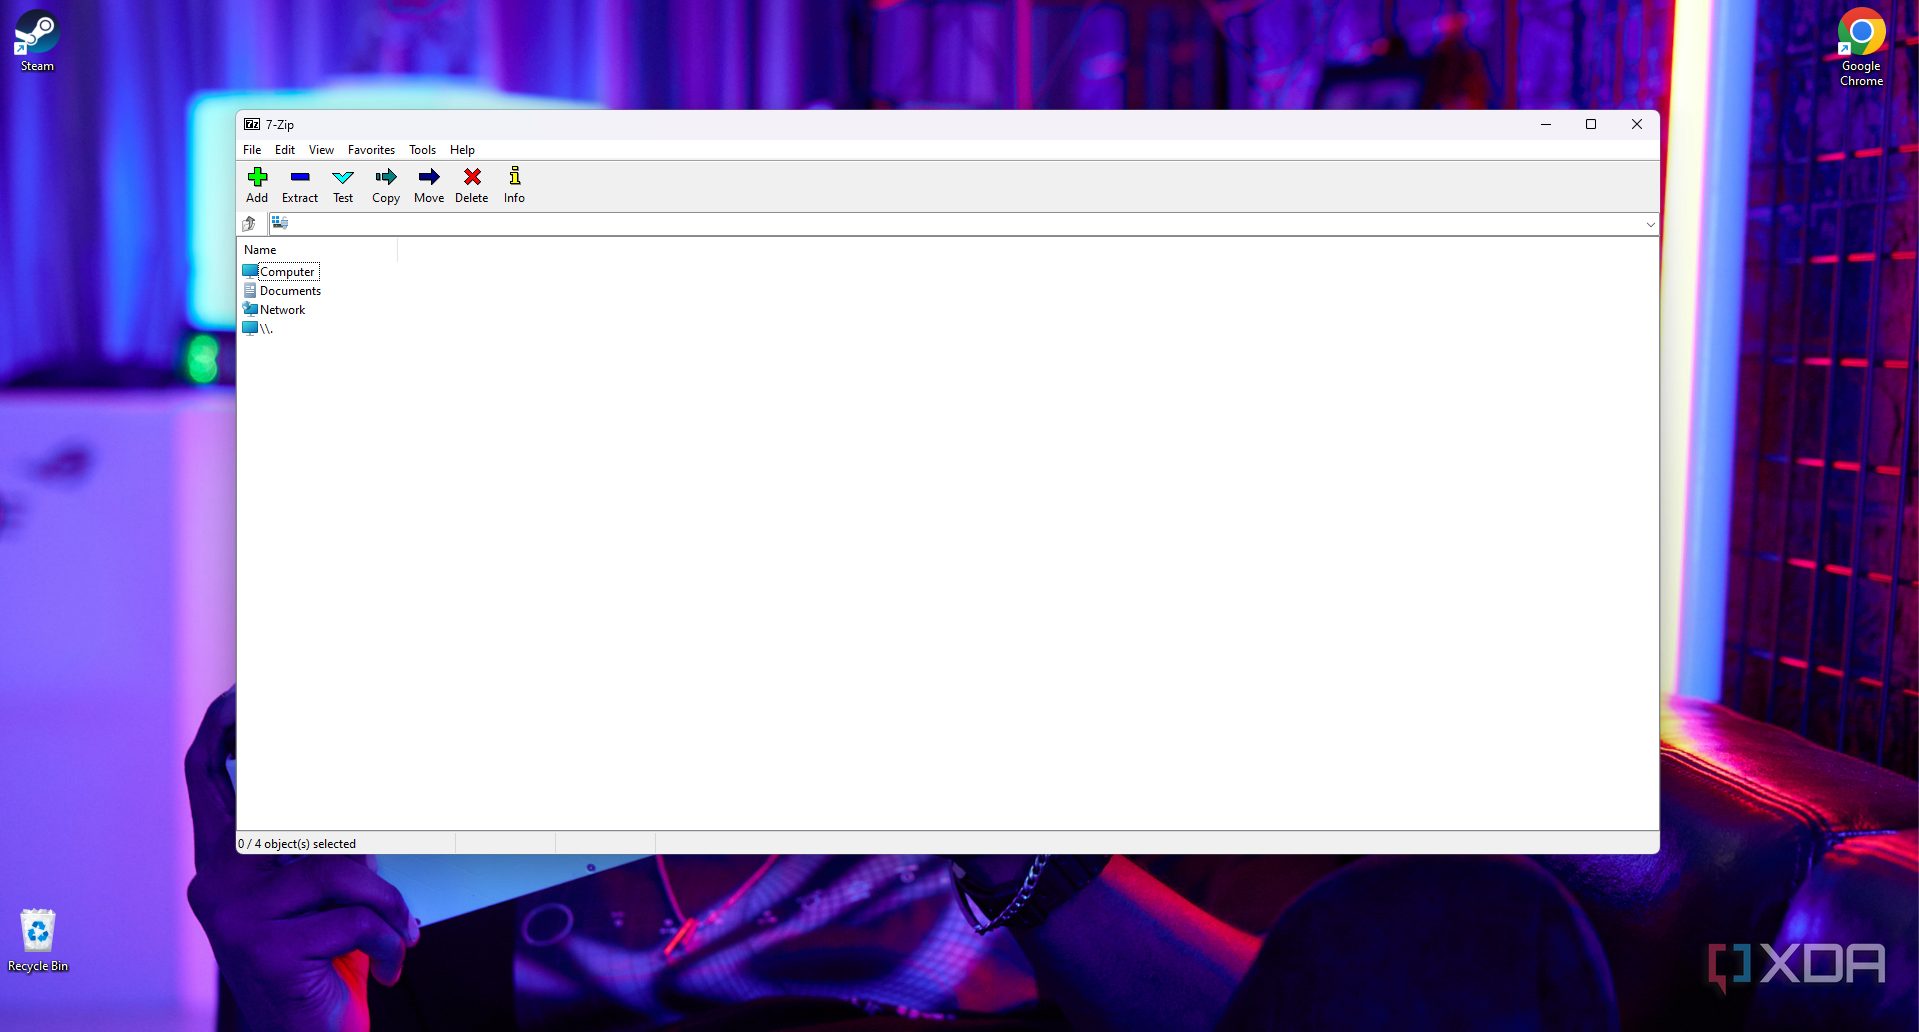
Task: Click the Copy toolbar icon
Action: click(x=386, y=177)
